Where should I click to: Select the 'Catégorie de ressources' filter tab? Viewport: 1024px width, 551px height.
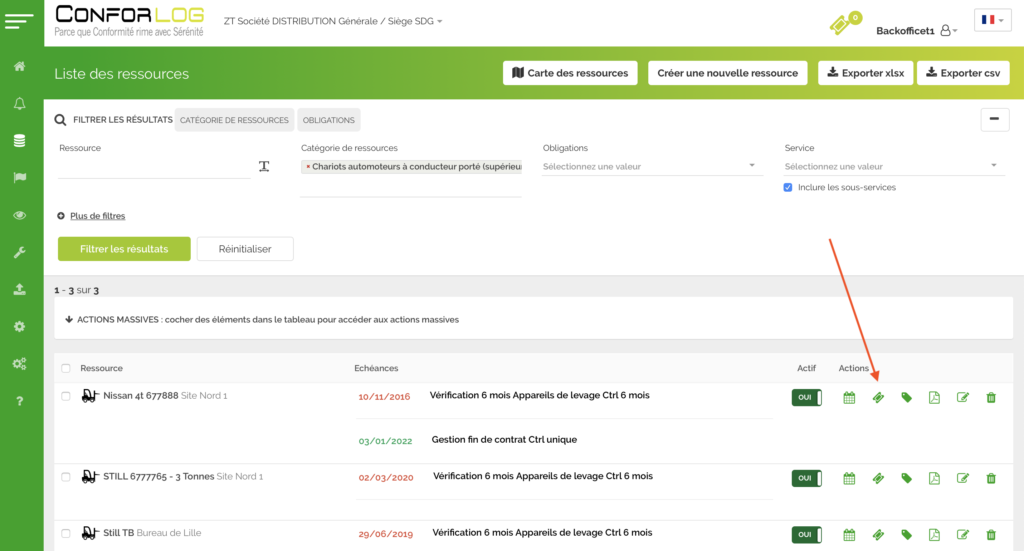[234, 120]
